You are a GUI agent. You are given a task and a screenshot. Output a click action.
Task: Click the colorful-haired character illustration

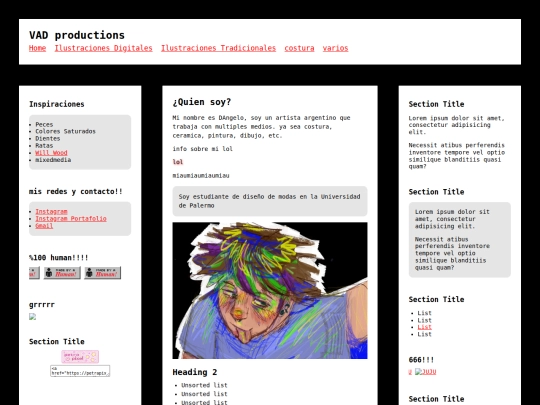pos(270,291)
